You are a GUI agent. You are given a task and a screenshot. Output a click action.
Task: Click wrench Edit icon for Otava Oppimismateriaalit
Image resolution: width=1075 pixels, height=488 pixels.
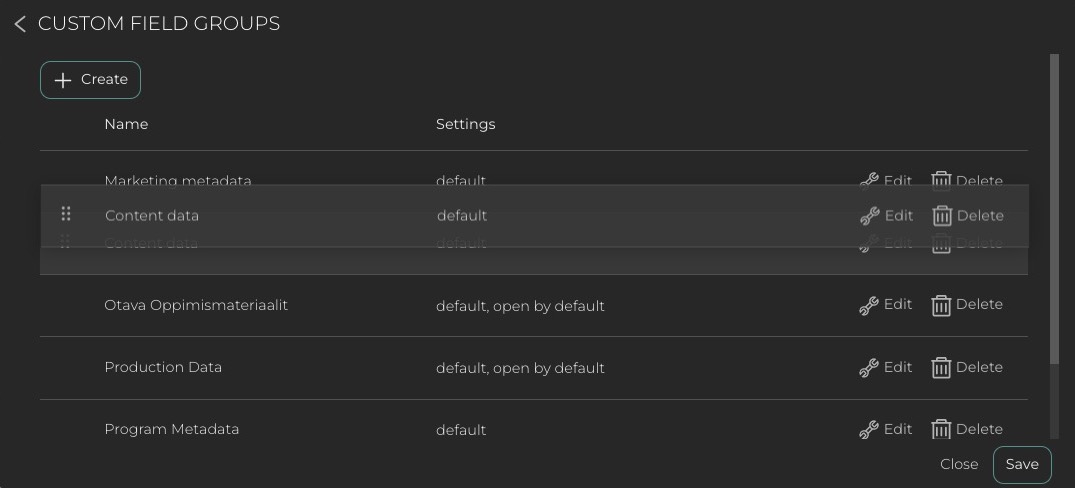[x=869, y=306]
